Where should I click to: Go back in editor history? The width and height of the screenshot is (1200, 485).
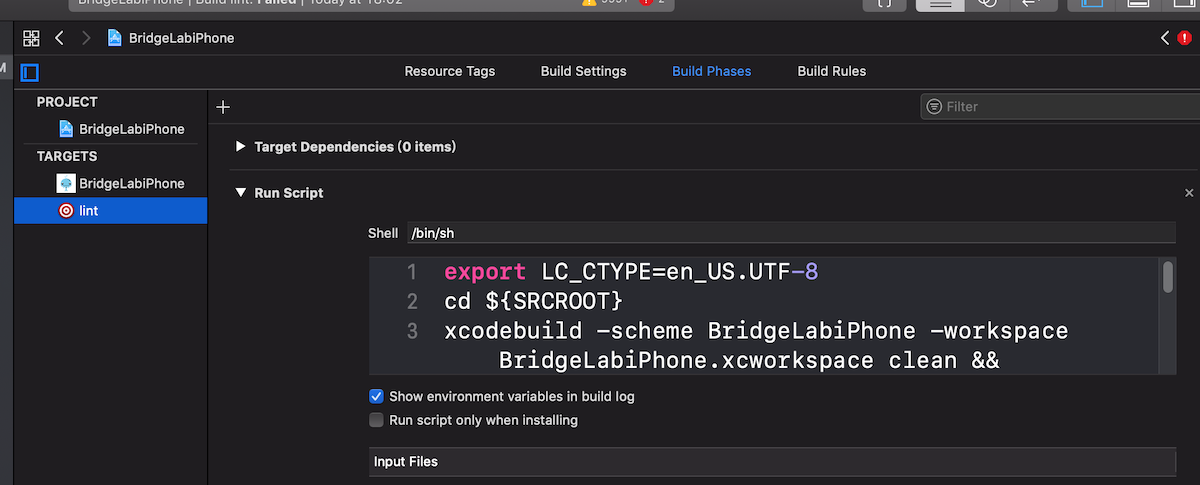pyautogui.click(x=59, y=38)
